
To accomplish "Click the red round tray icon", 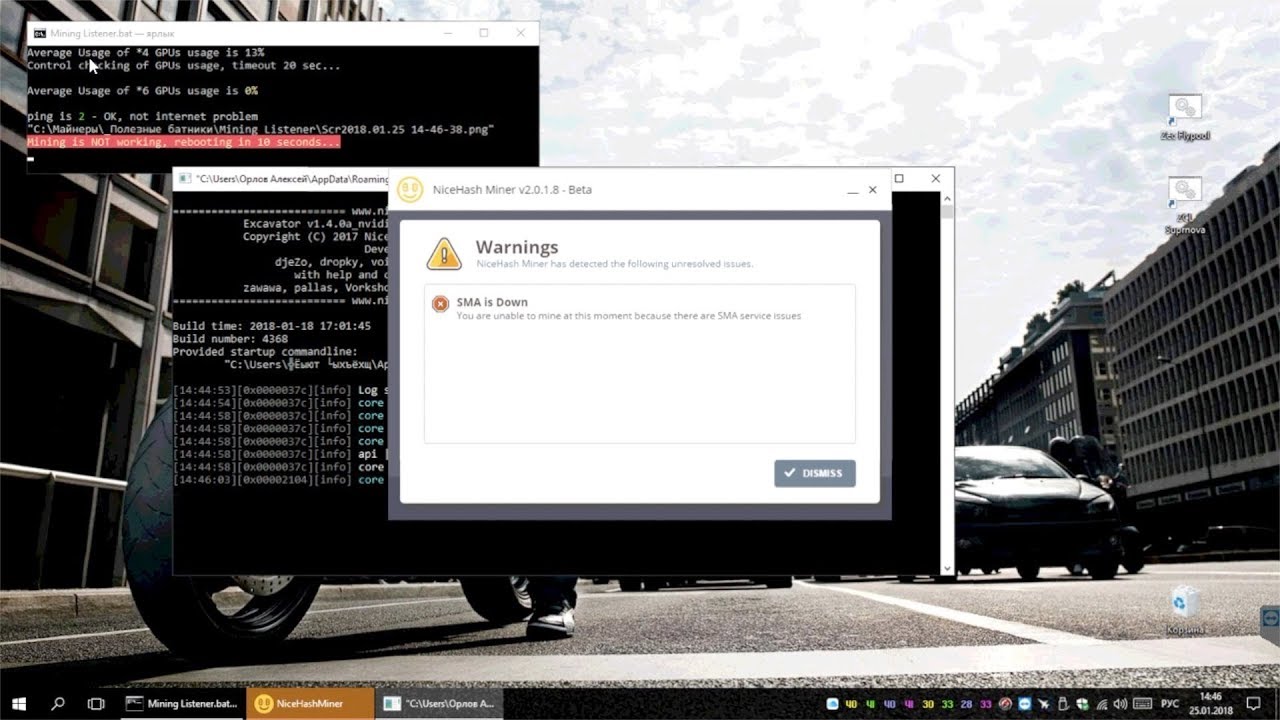I will pos(1006,704).
